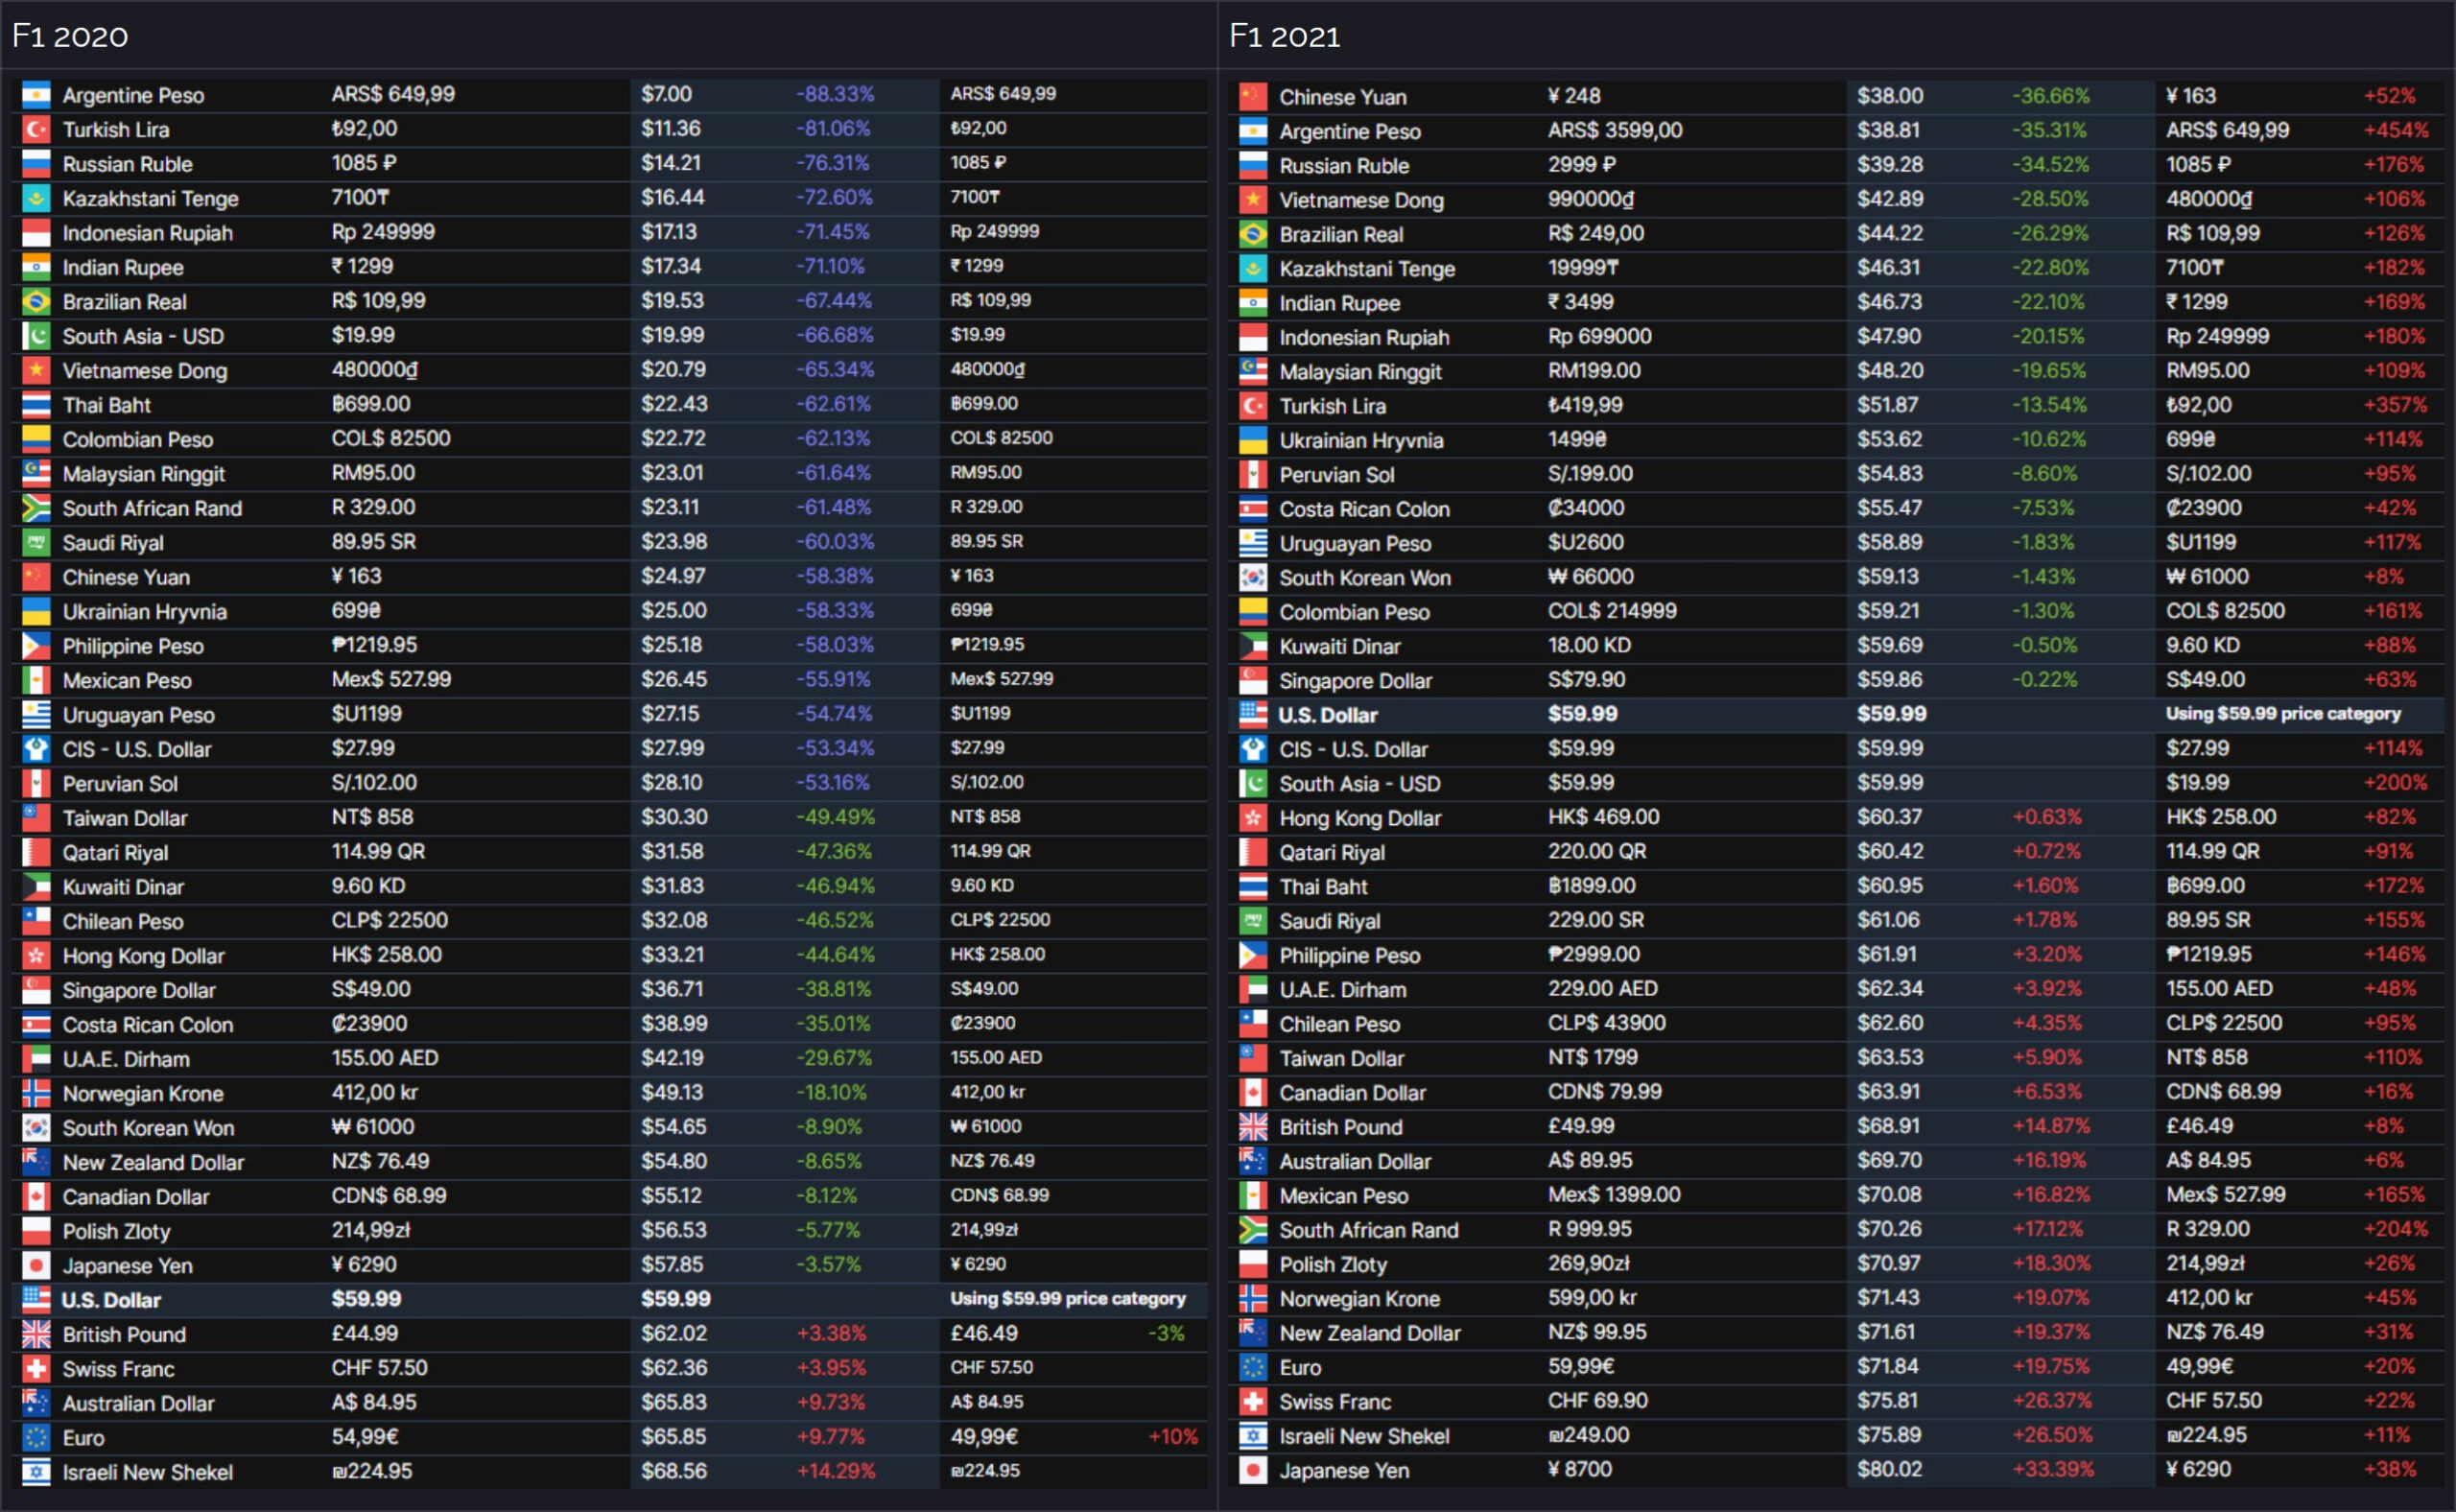
Task: Click the Brazilian flag icon in the F1 2021 table
Action: click(1253, 234)
